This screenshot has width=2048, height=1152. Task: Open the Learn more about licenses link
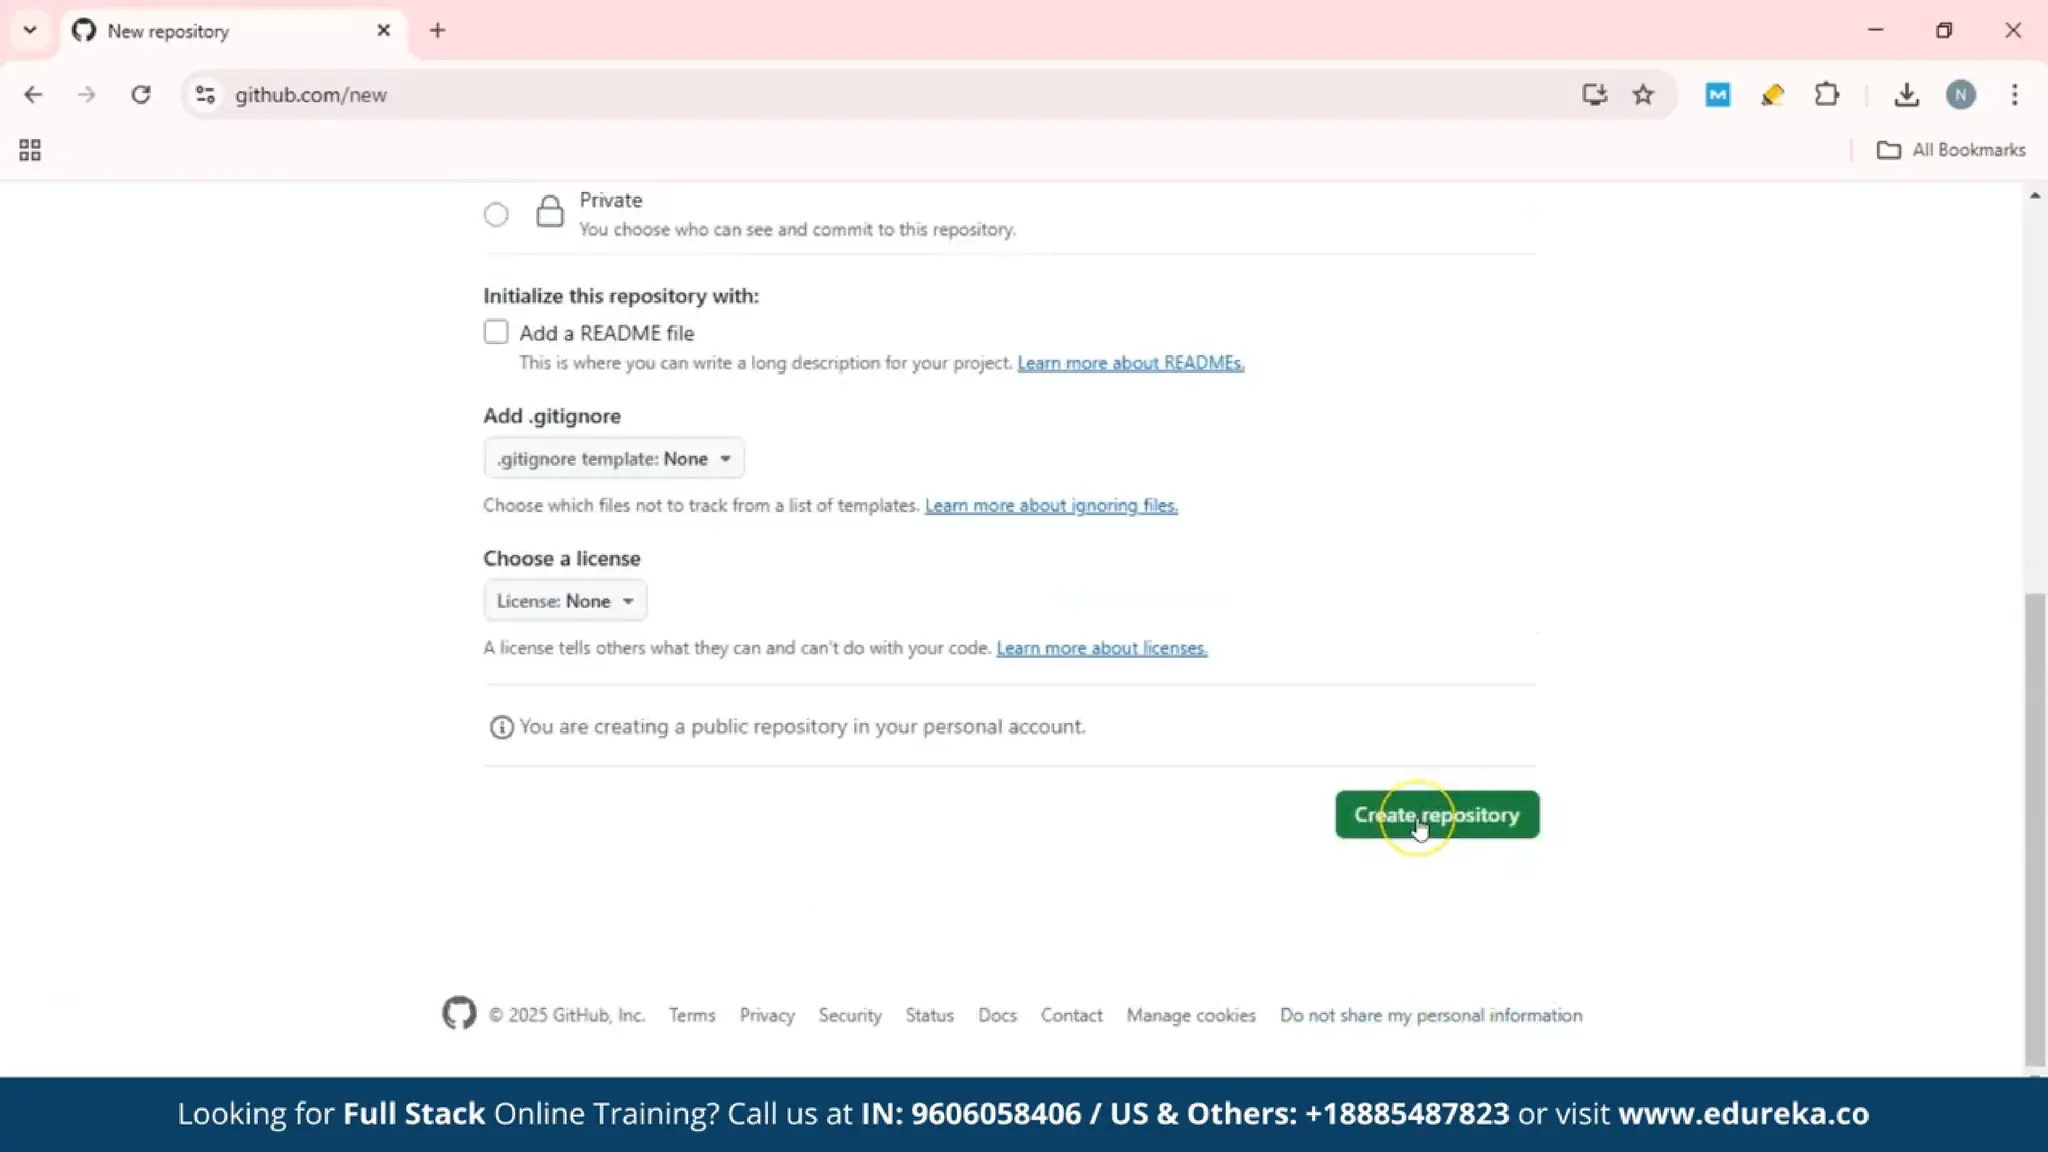coord(1102,648)
